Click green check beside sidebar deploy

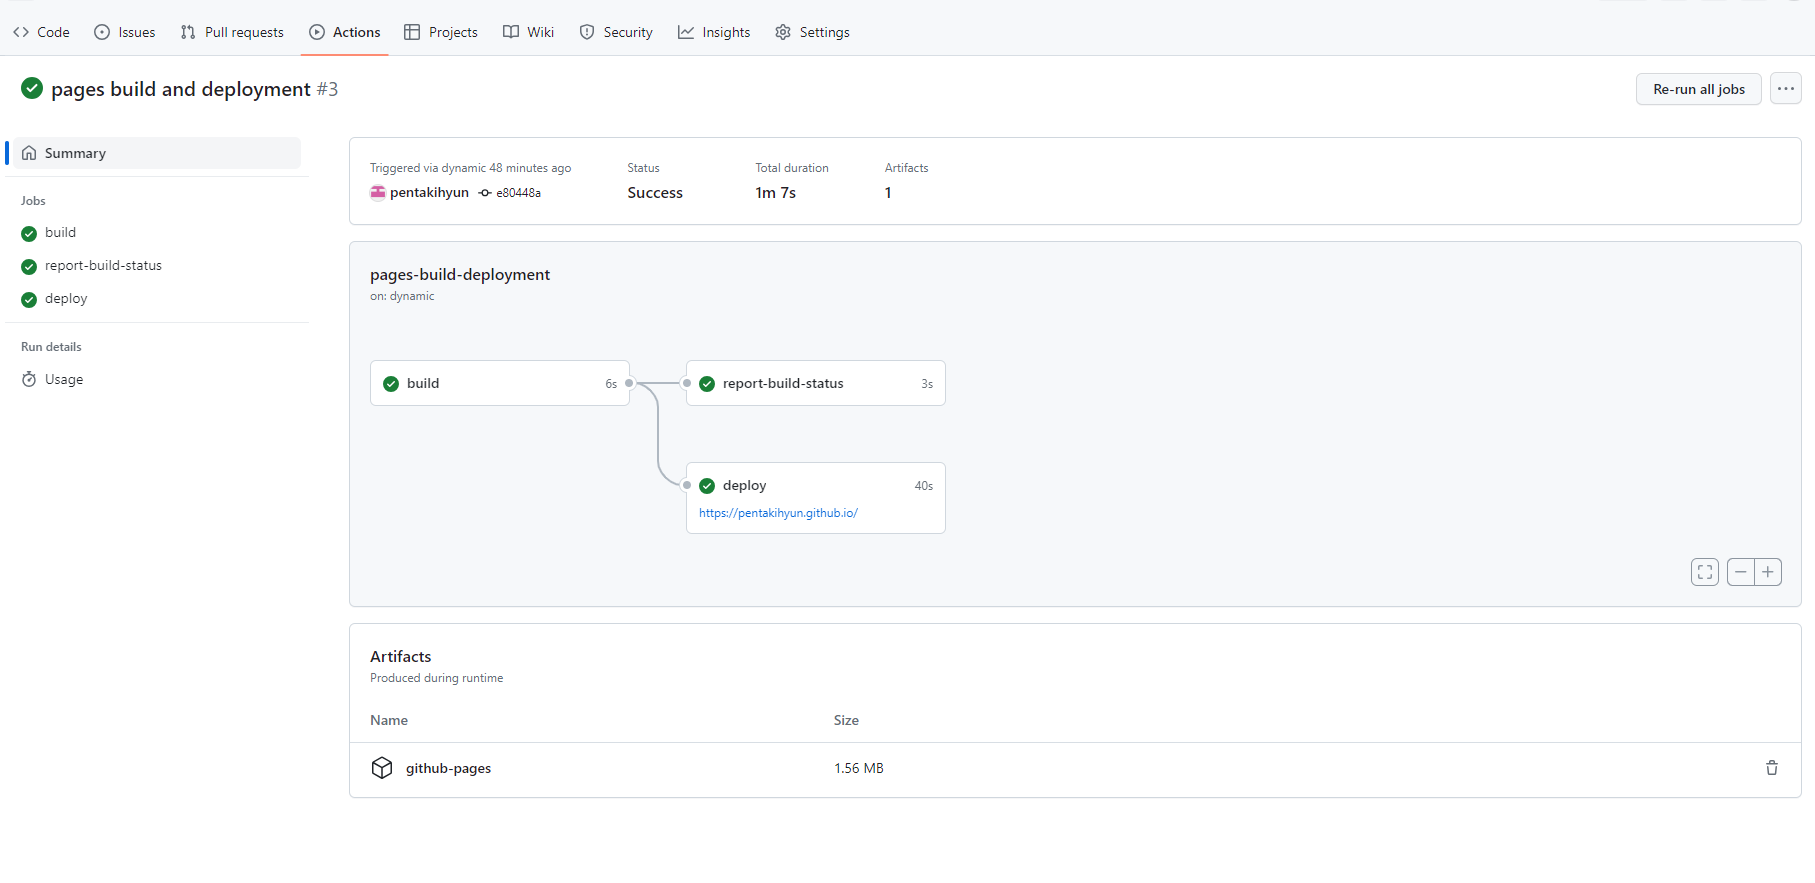point(29,300)
